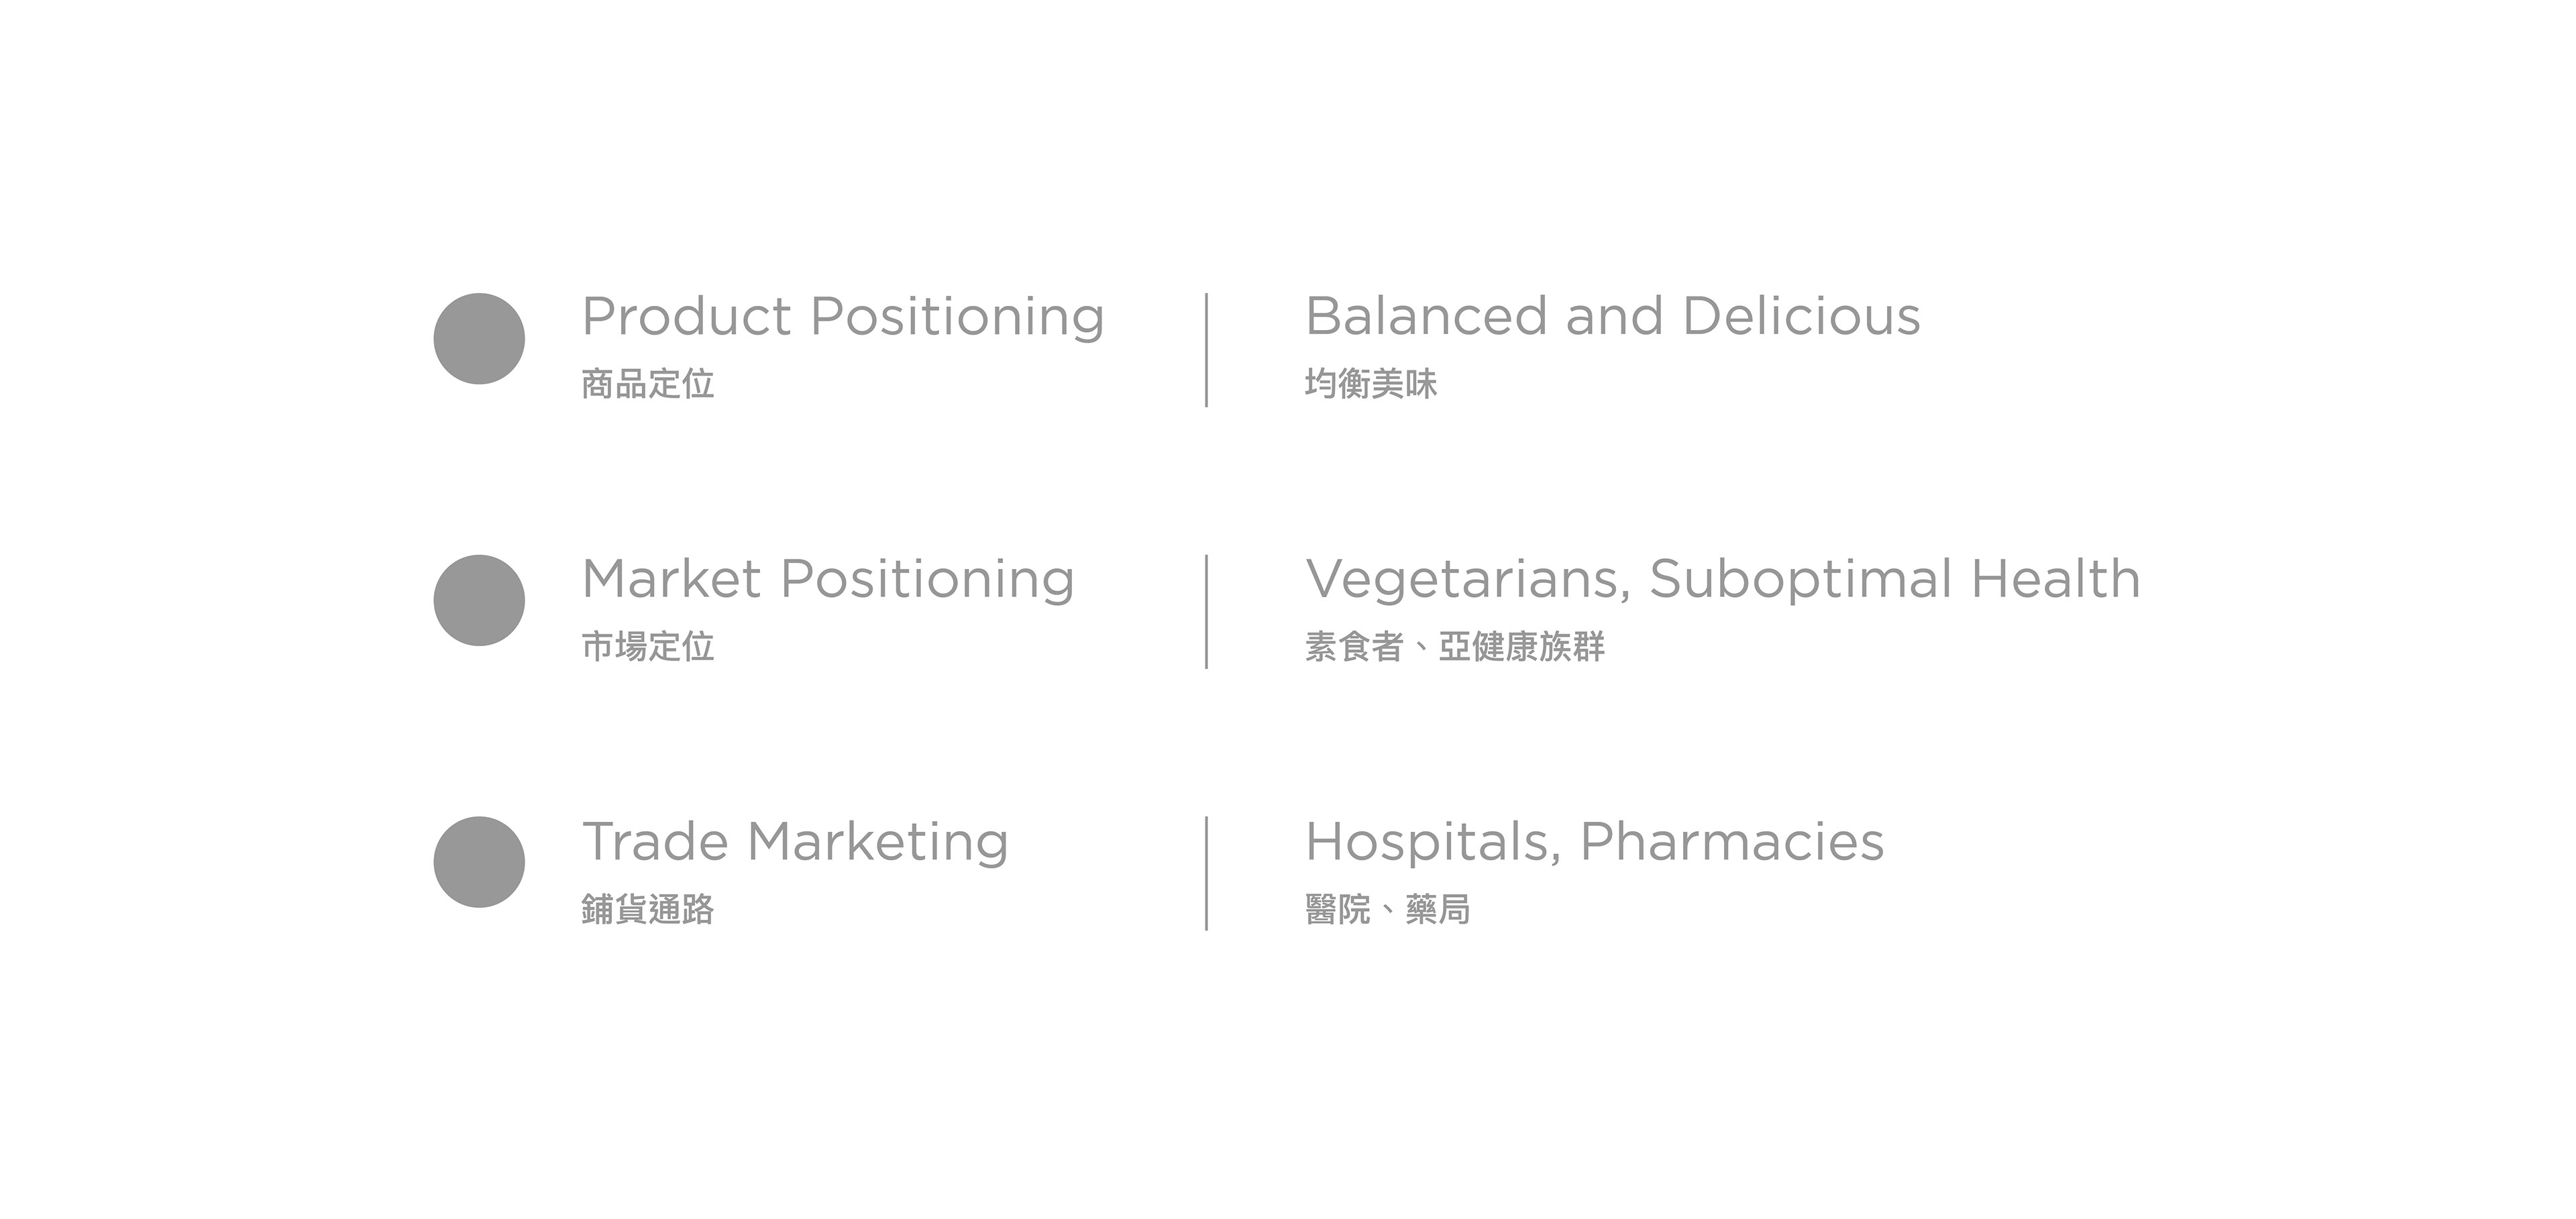
Task: Click the word Pharmacies
Action: [1732, 842]
